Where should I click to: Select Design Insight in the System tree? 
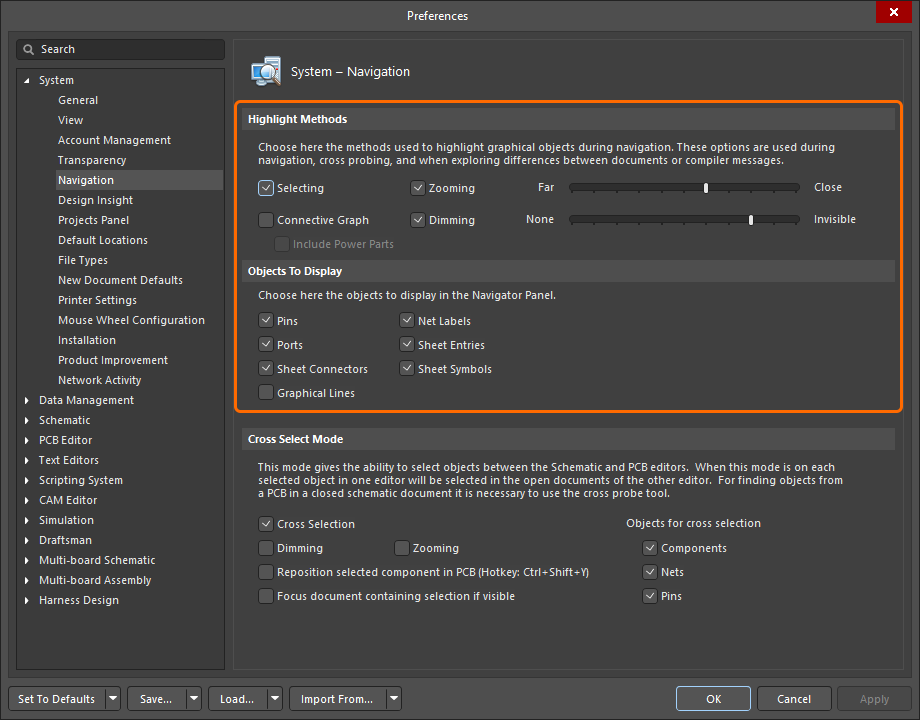(x=95, y=200)
